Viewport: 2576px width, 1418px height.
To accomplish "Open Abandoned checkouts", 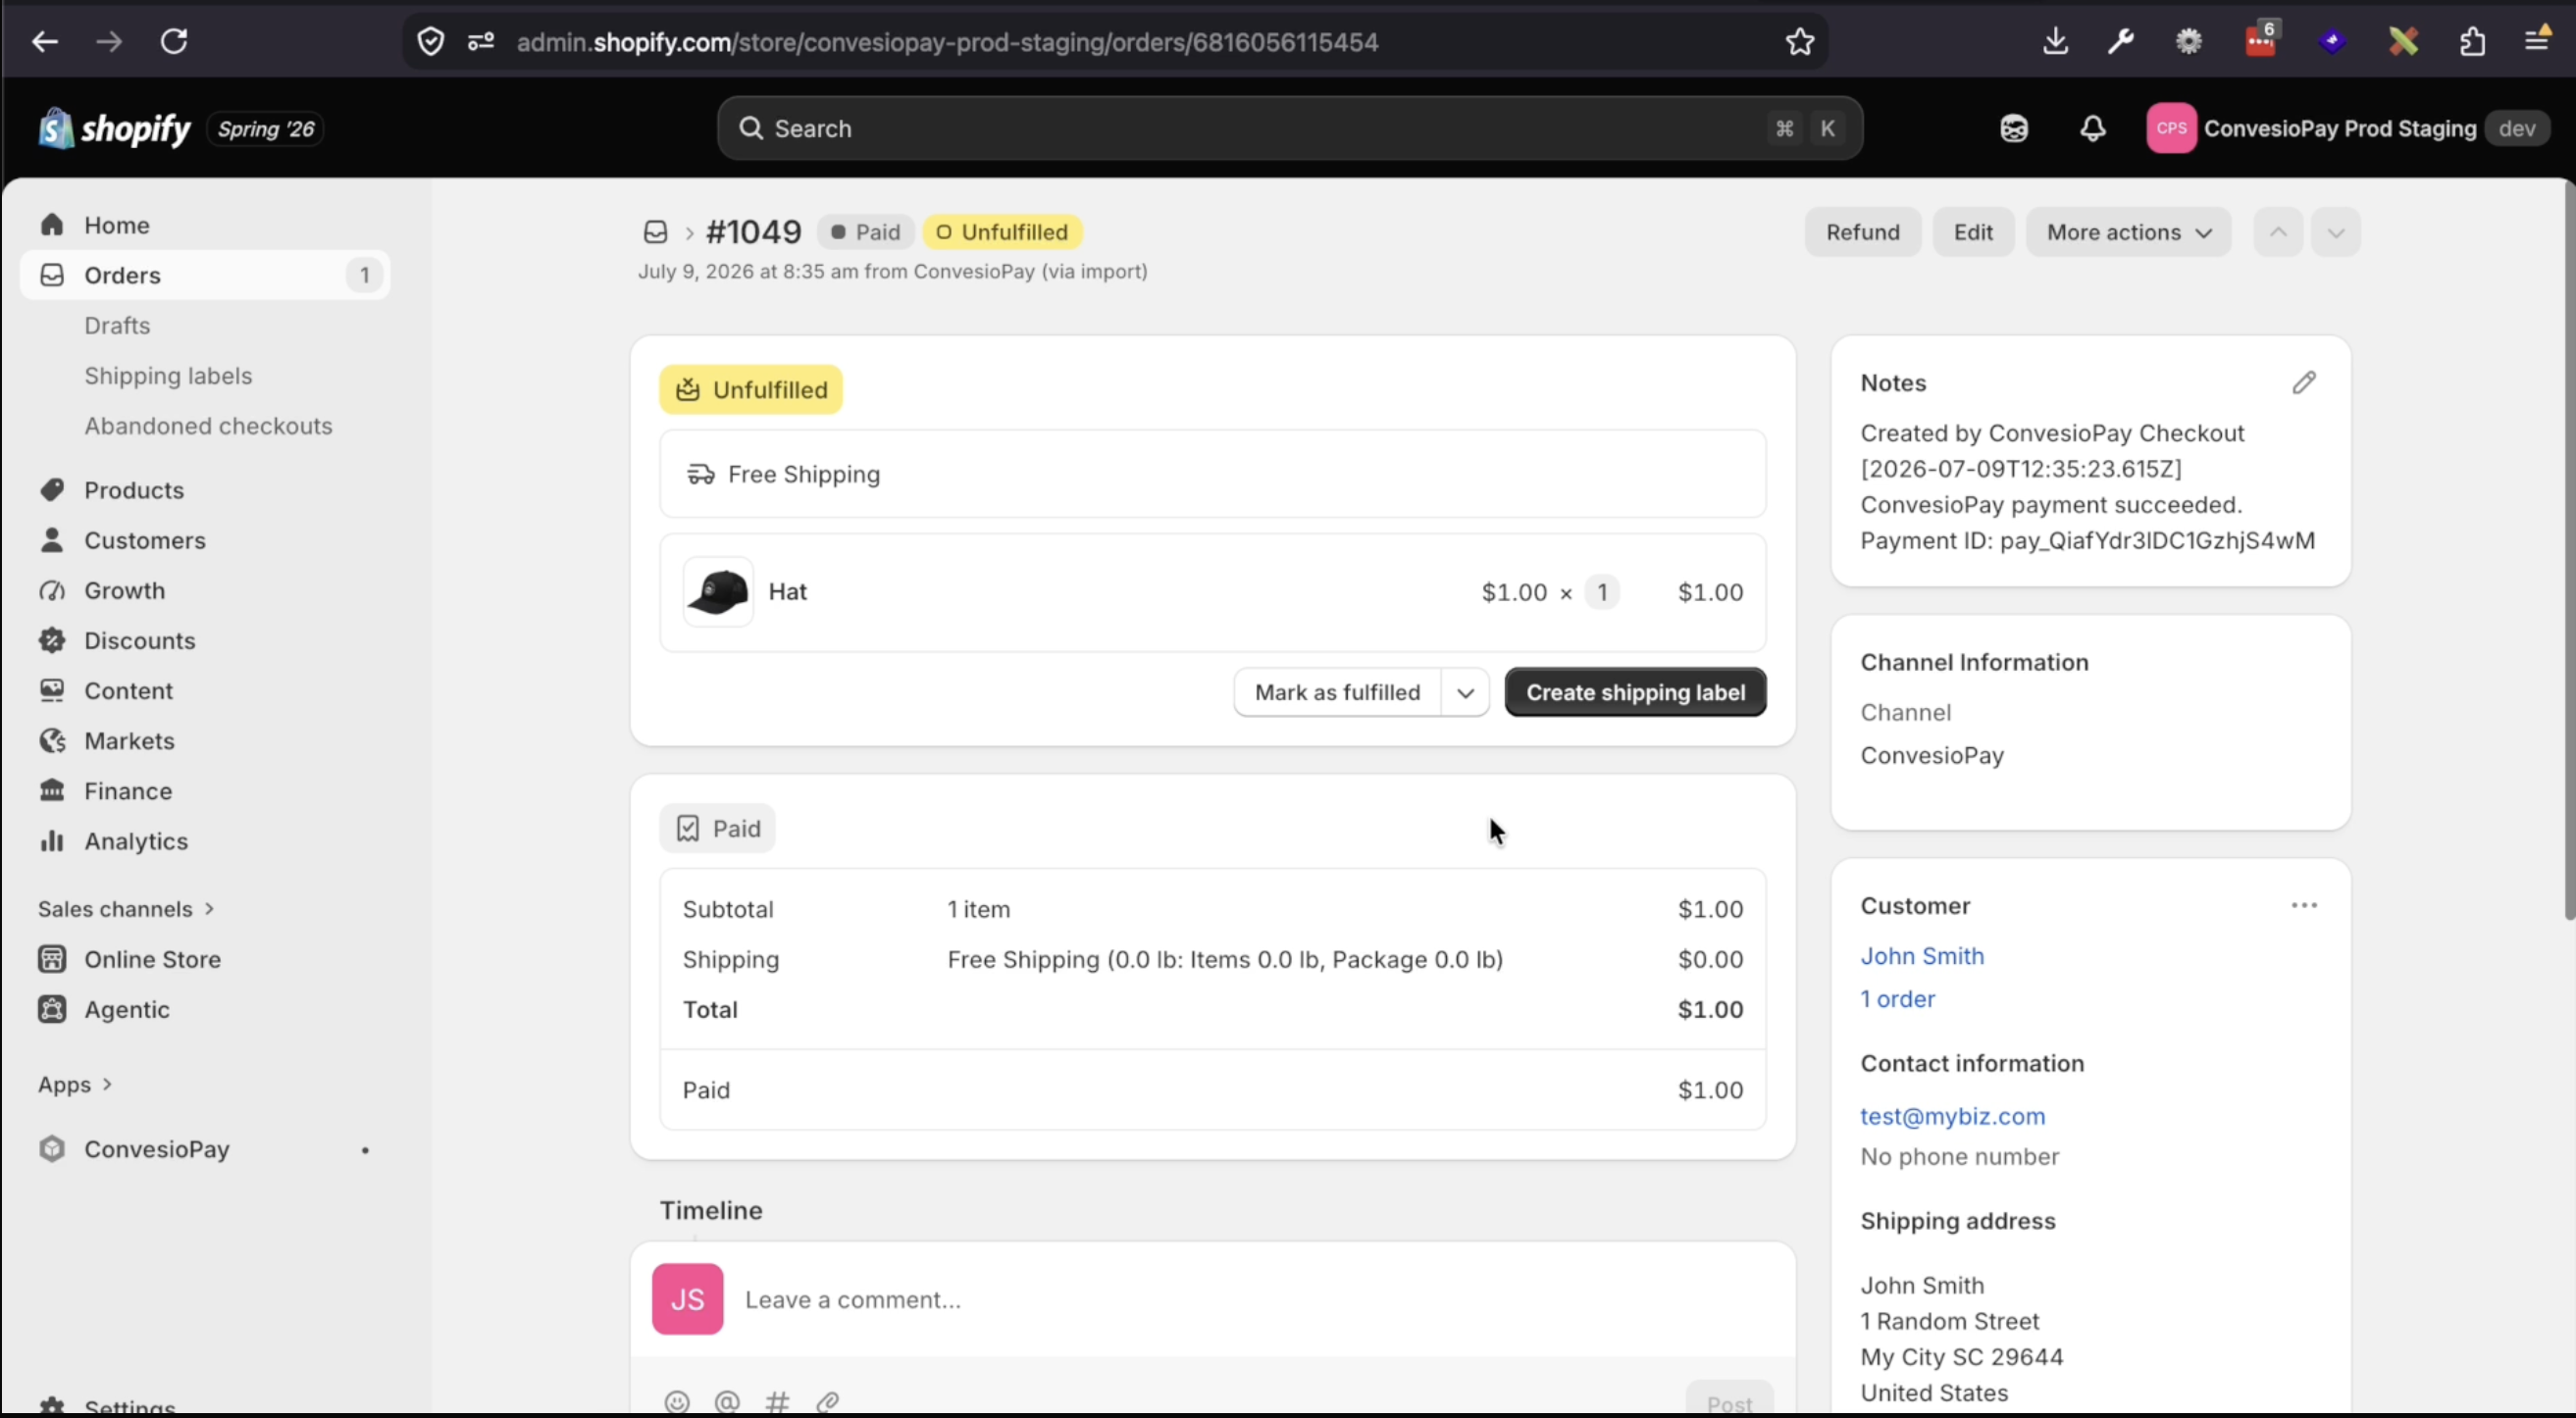I will coord(208,426).
